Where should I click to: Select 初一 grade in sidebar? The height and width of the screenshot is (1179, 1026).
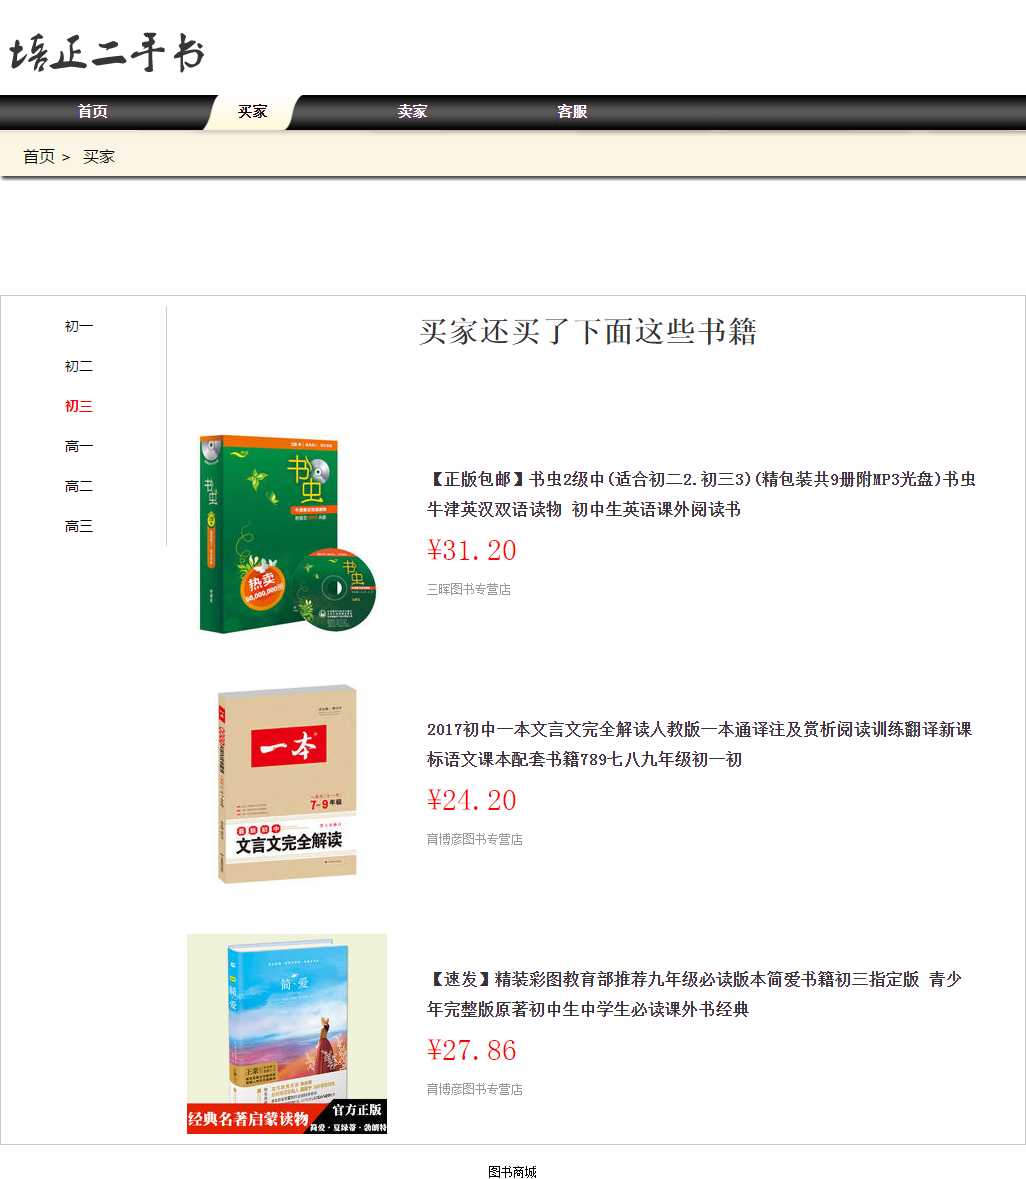click(x=79, y=327)
